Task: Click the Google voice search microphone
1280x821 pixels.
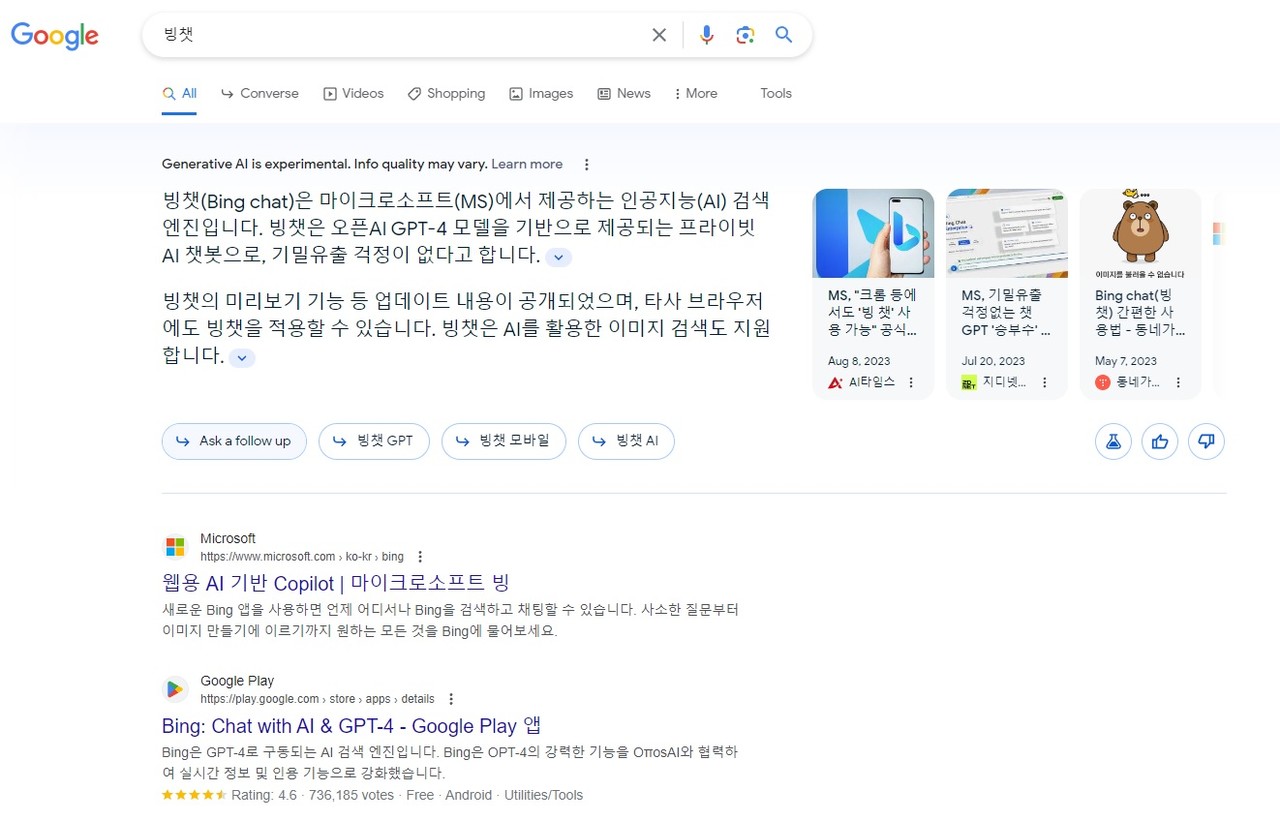Action: coord(707,34)
